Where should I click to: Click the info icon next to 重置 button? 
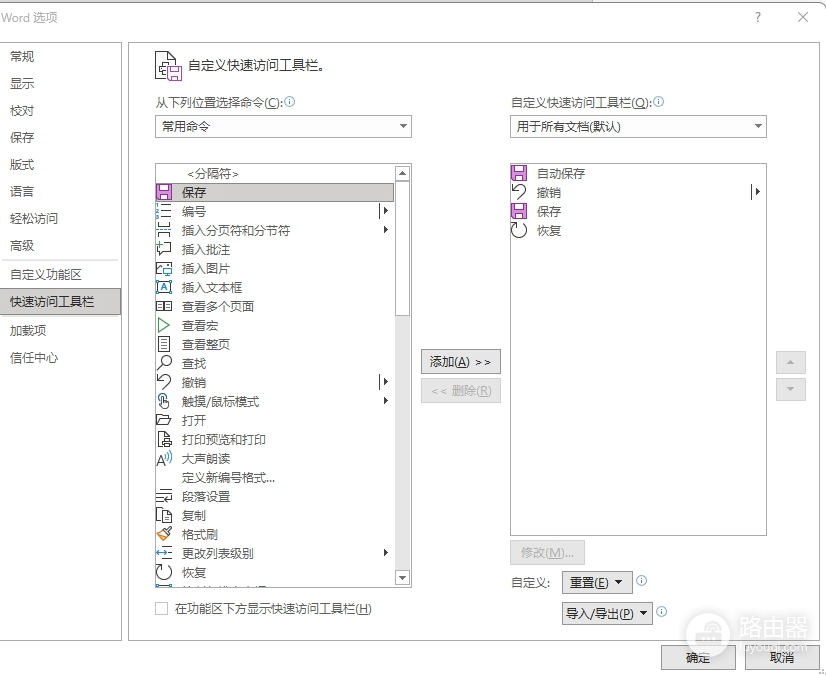642,581
